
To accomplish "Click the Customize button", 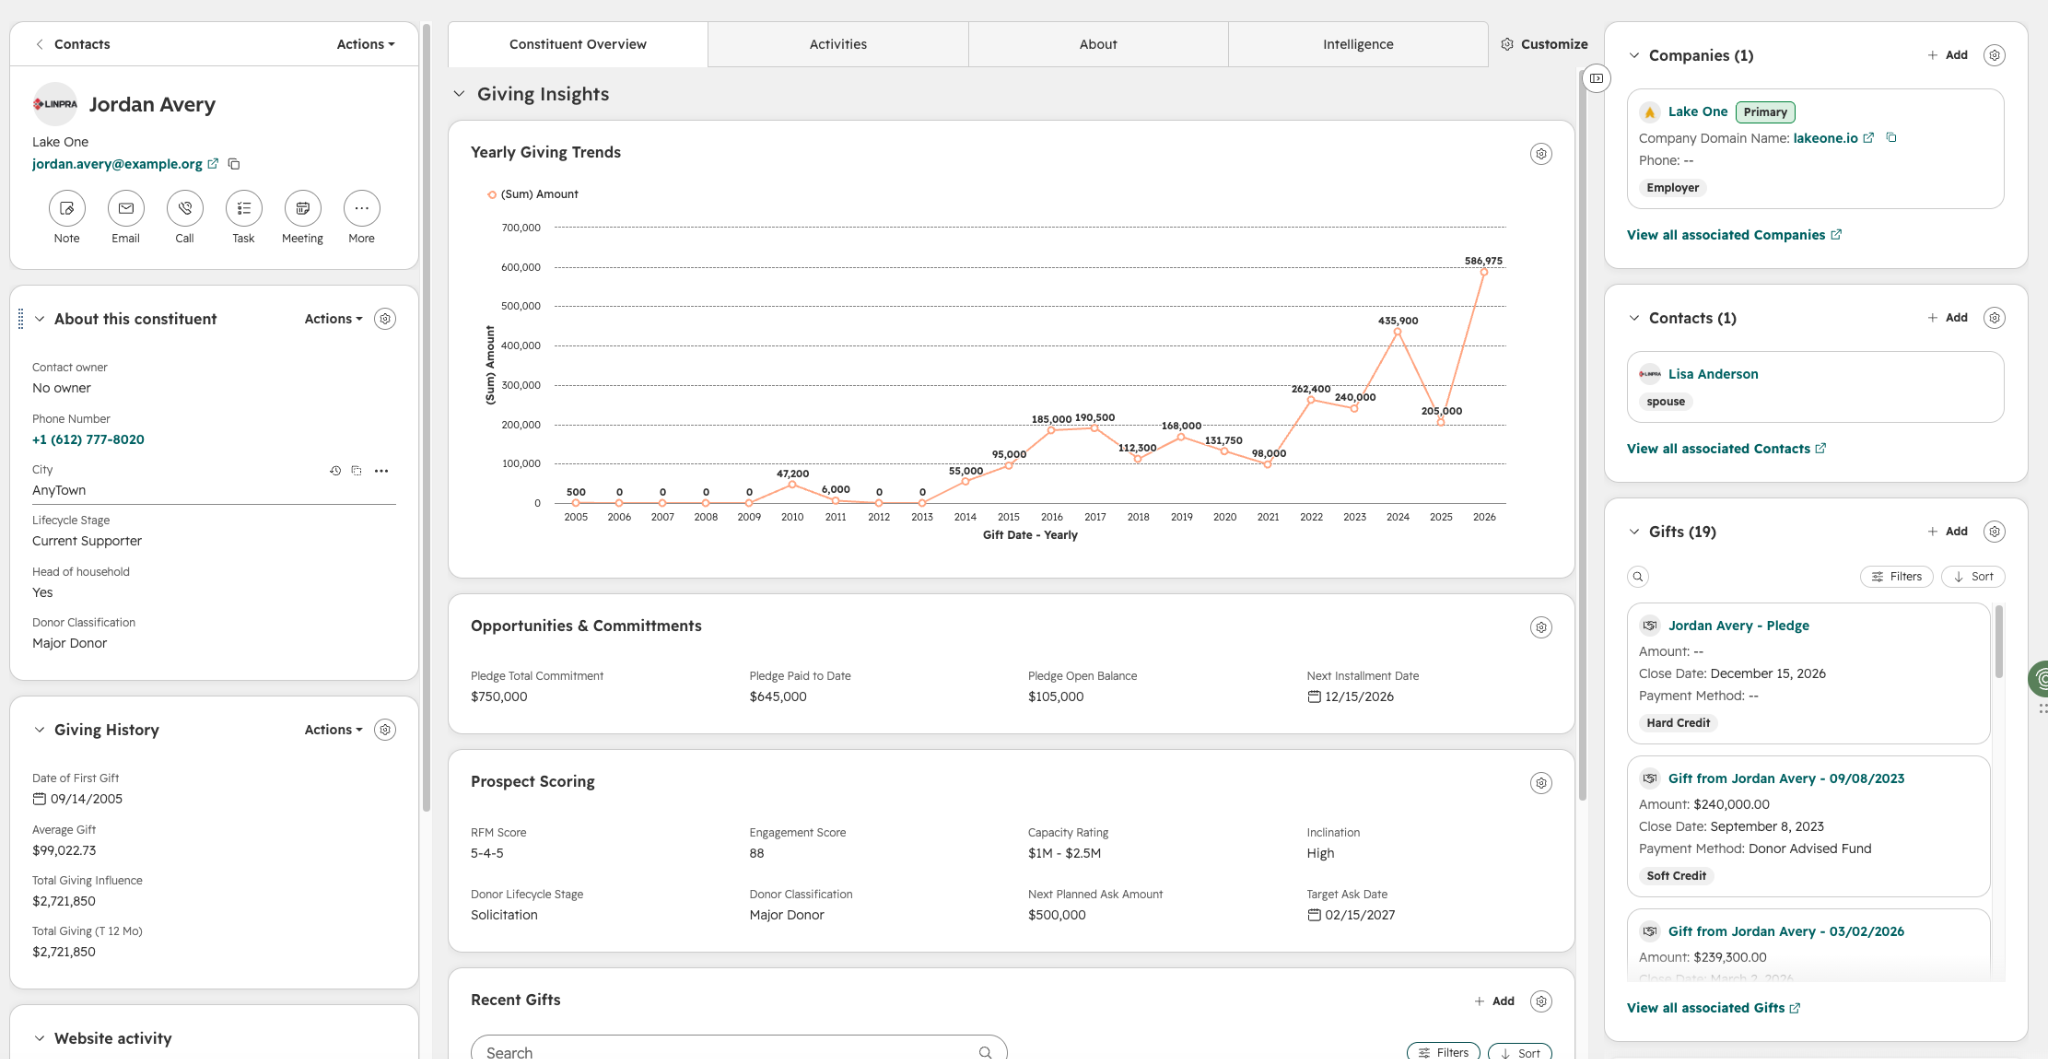I will click(x=1544, y=44).
